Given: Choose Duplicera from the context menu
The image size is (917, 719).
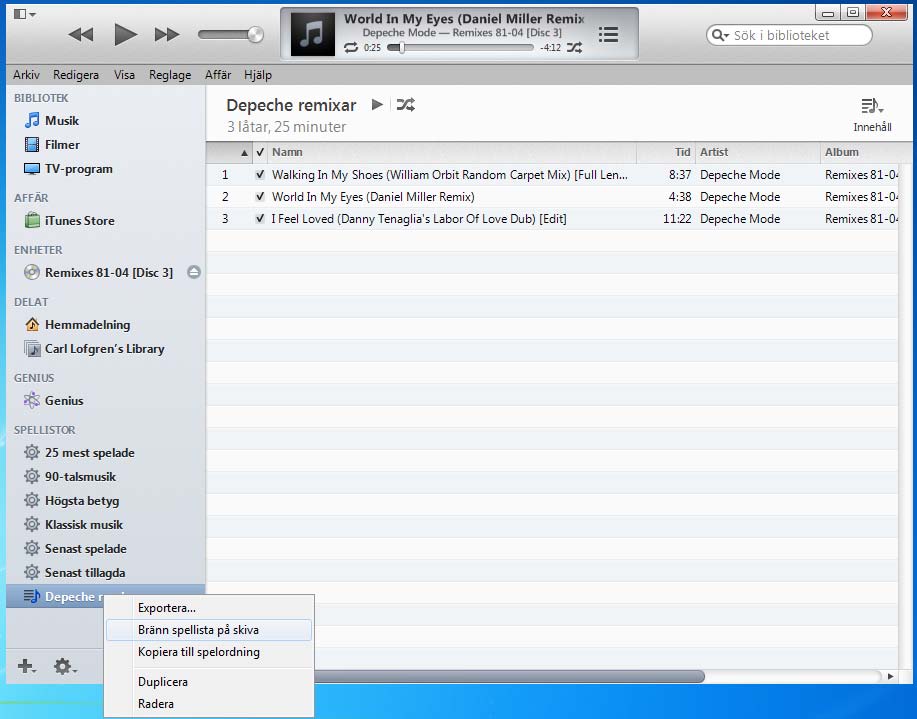Looking at the screenshot, I should 209,682.
